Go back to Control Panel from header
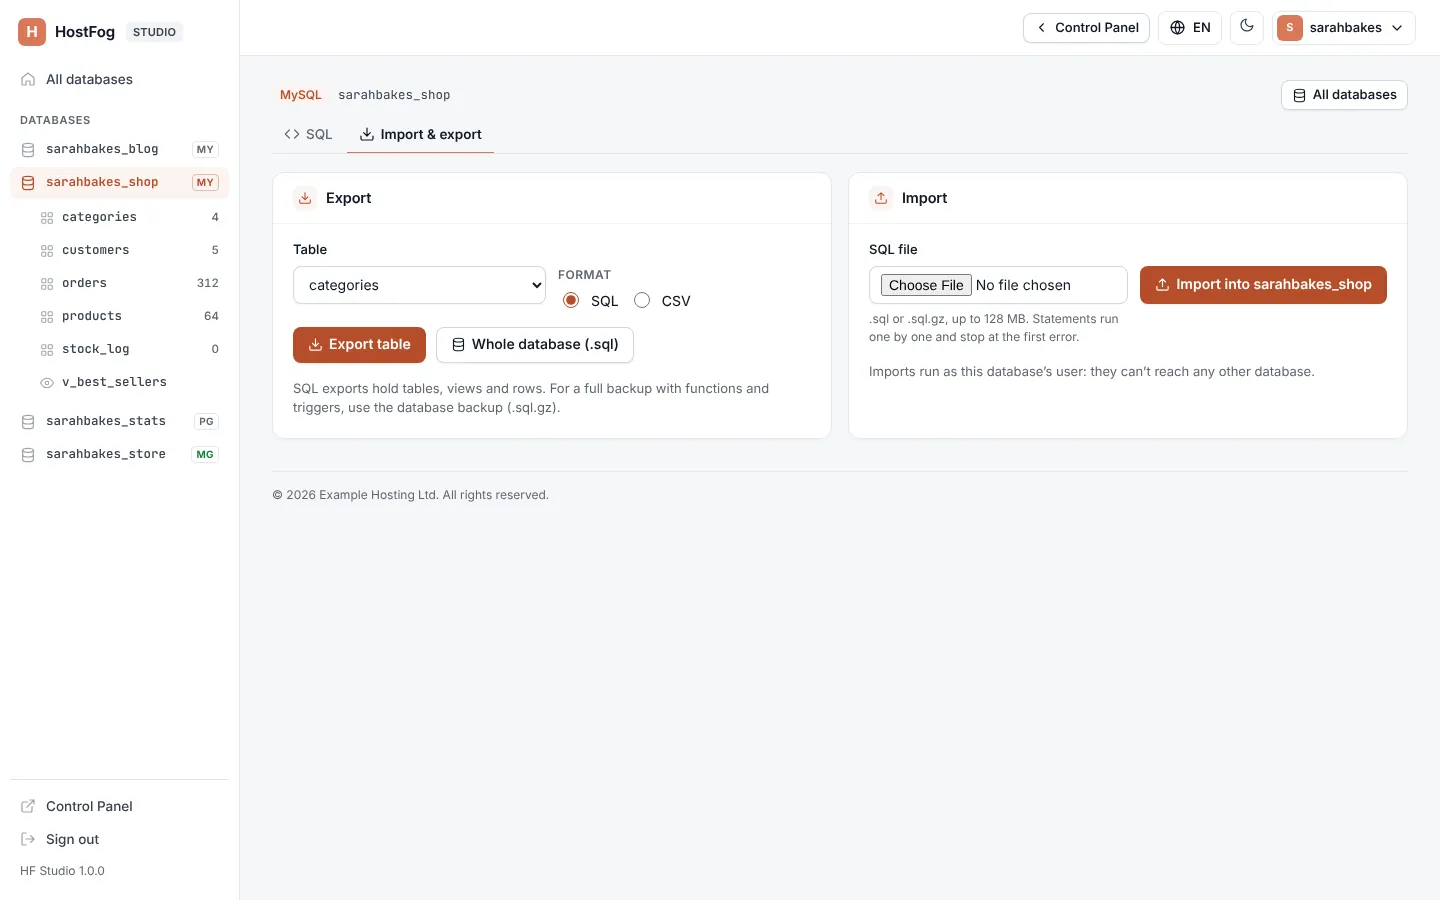 tap(1086, 28)
